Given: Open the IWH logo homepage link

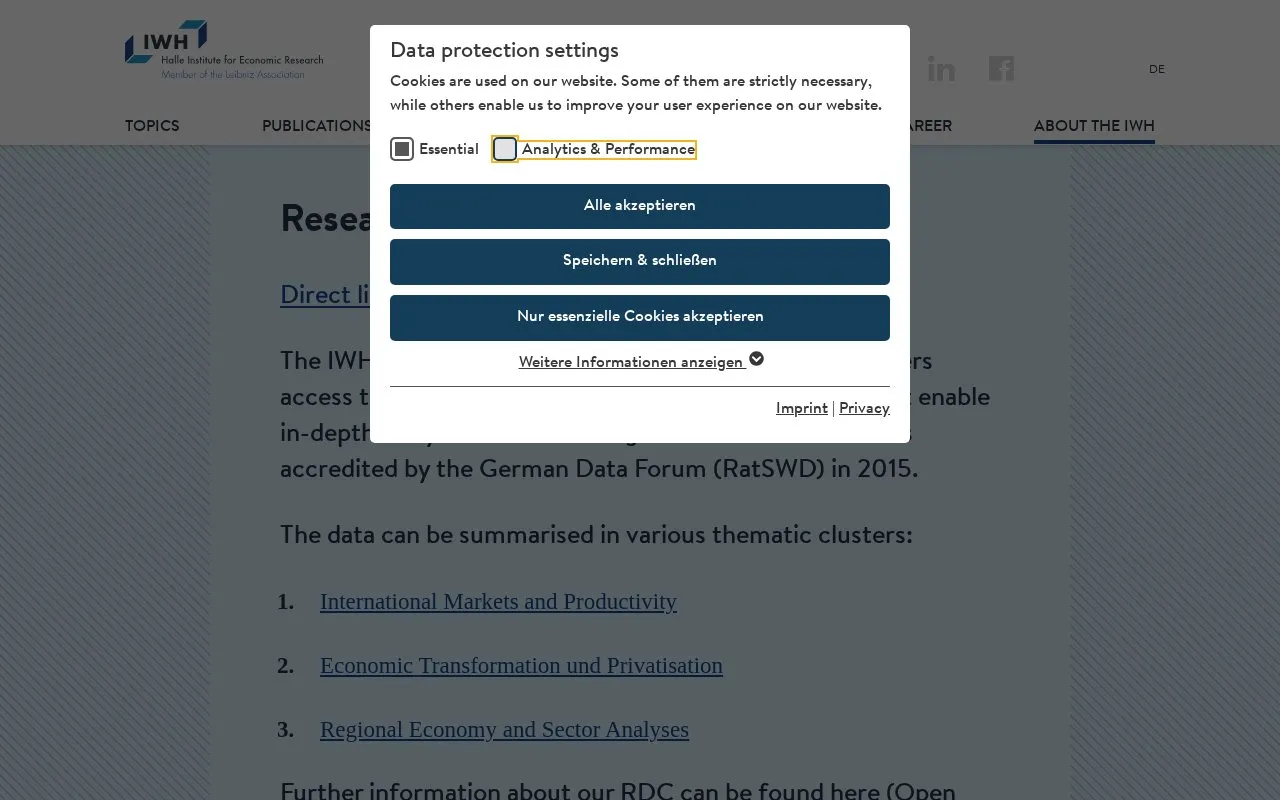Looking at the screenshot, I should (x=224, y=50).
